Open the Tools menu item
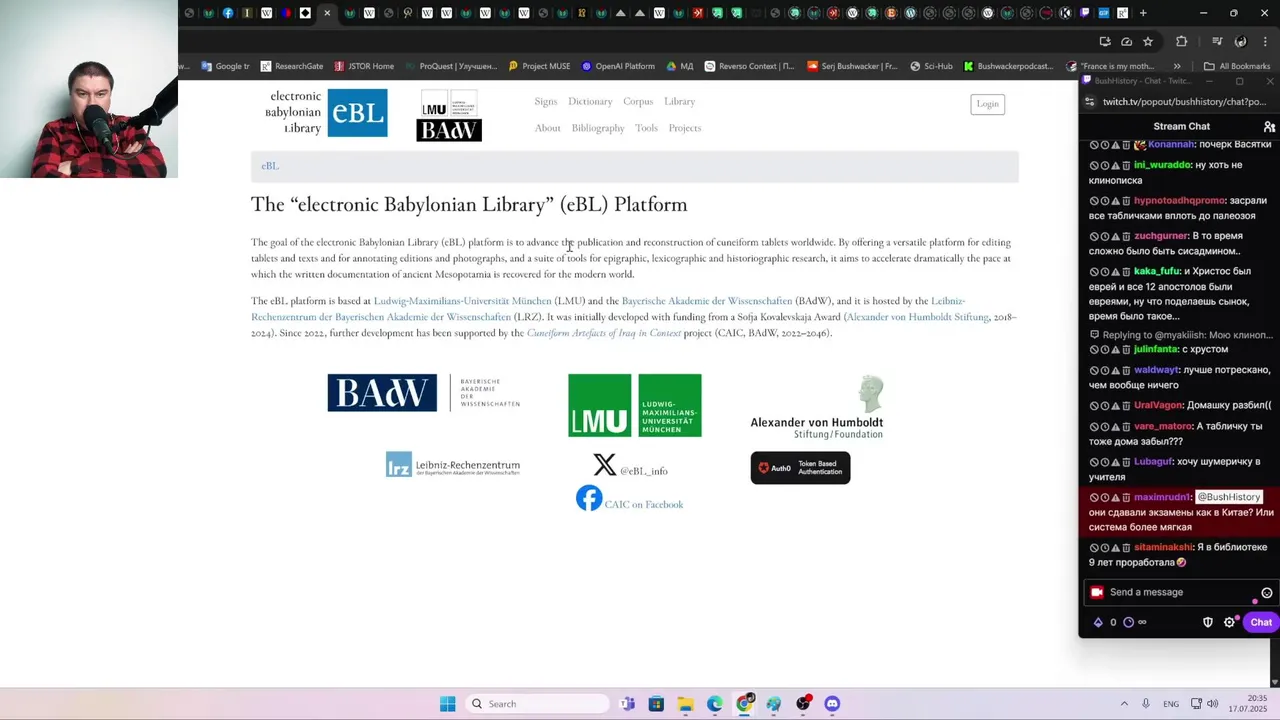 tap(646, 128)
